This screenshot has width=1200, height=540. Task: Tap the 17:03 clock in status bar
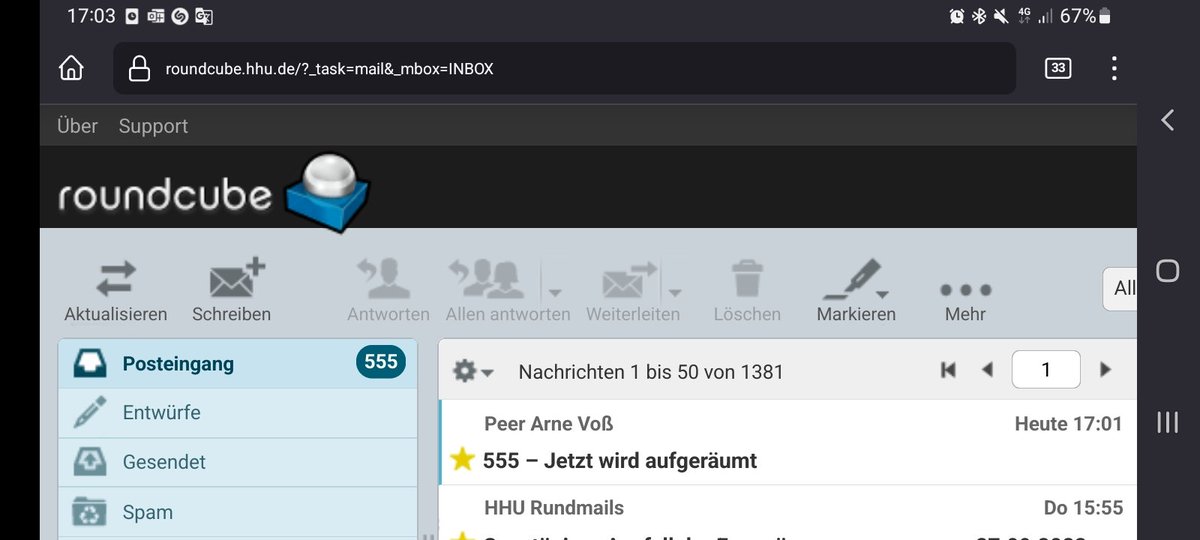click(x=91, y=16)
